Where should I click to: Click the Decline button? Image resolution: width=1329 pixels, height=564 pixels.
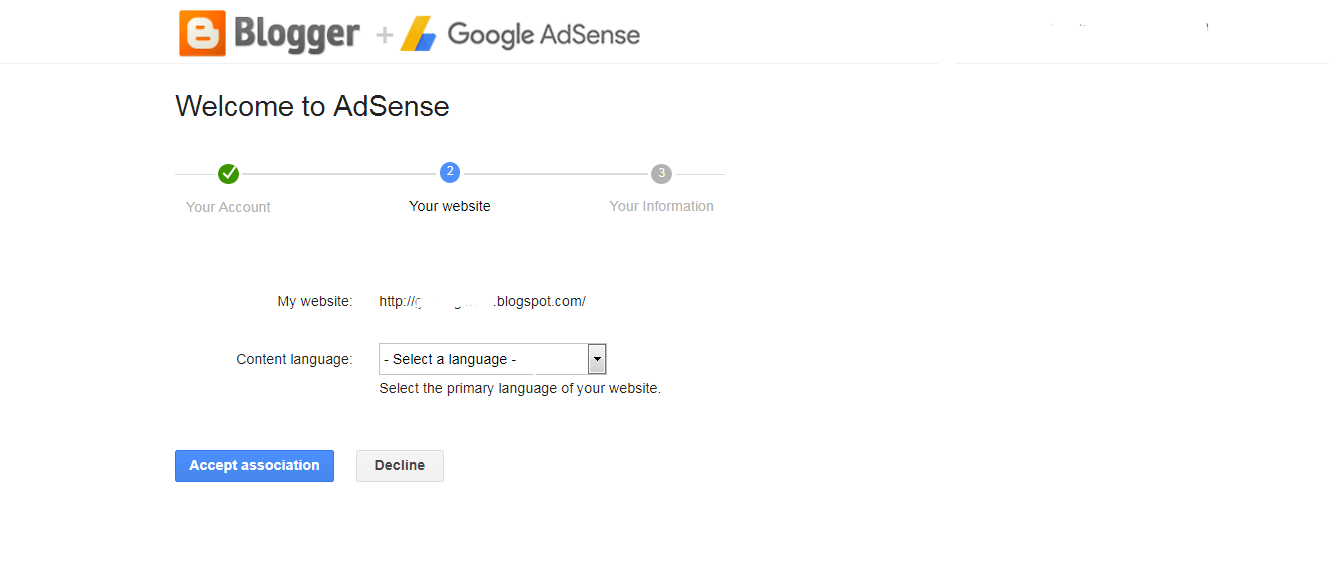point(400,466)
